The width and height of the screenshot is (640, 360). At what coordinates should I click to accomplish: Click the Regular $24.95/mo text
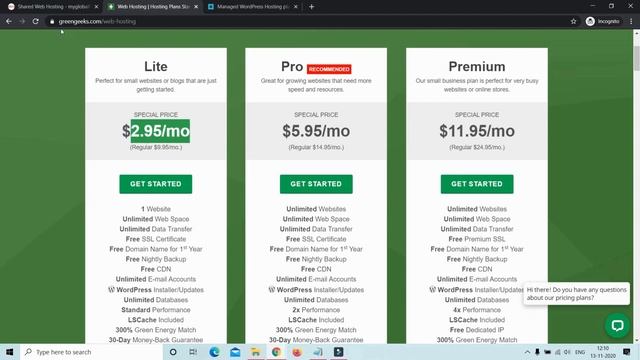(477, 147)
